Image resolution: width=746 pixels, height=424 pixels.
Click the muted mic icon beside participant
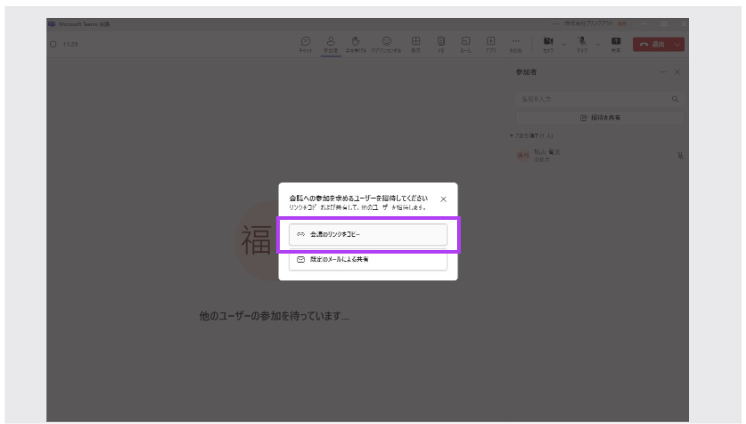coord(680,156)
